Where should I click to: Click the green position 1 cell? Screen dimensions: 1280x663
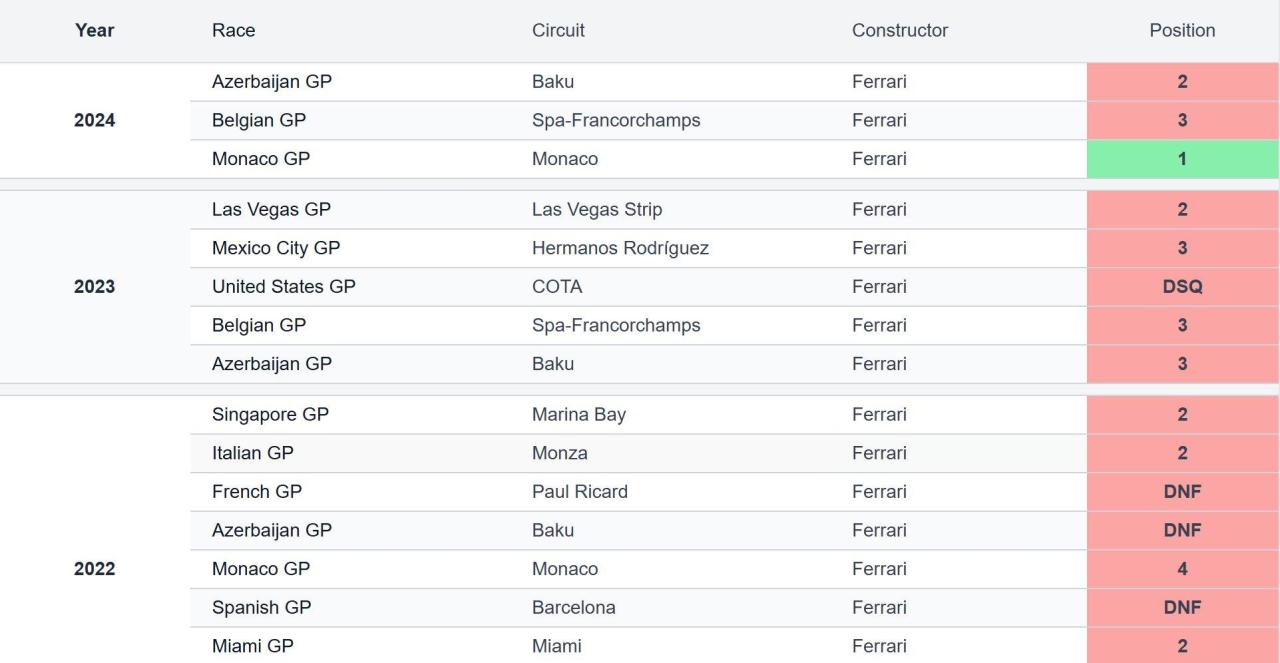(x=1182, y=159)
